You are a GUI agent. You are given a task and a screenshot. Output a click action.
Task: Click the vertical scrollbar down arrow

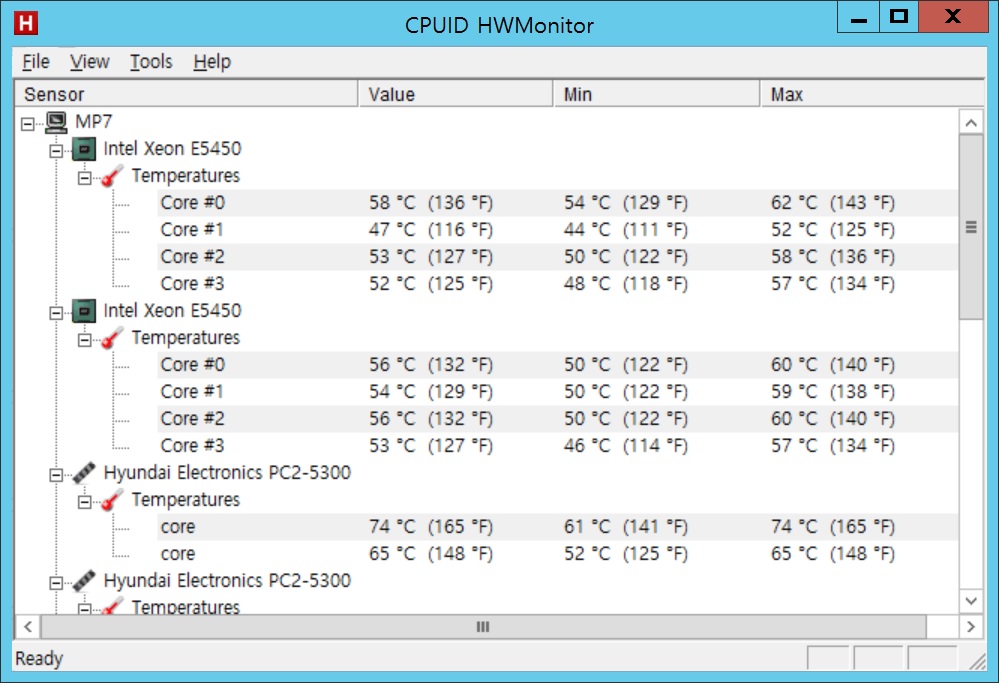coord(971,600)
